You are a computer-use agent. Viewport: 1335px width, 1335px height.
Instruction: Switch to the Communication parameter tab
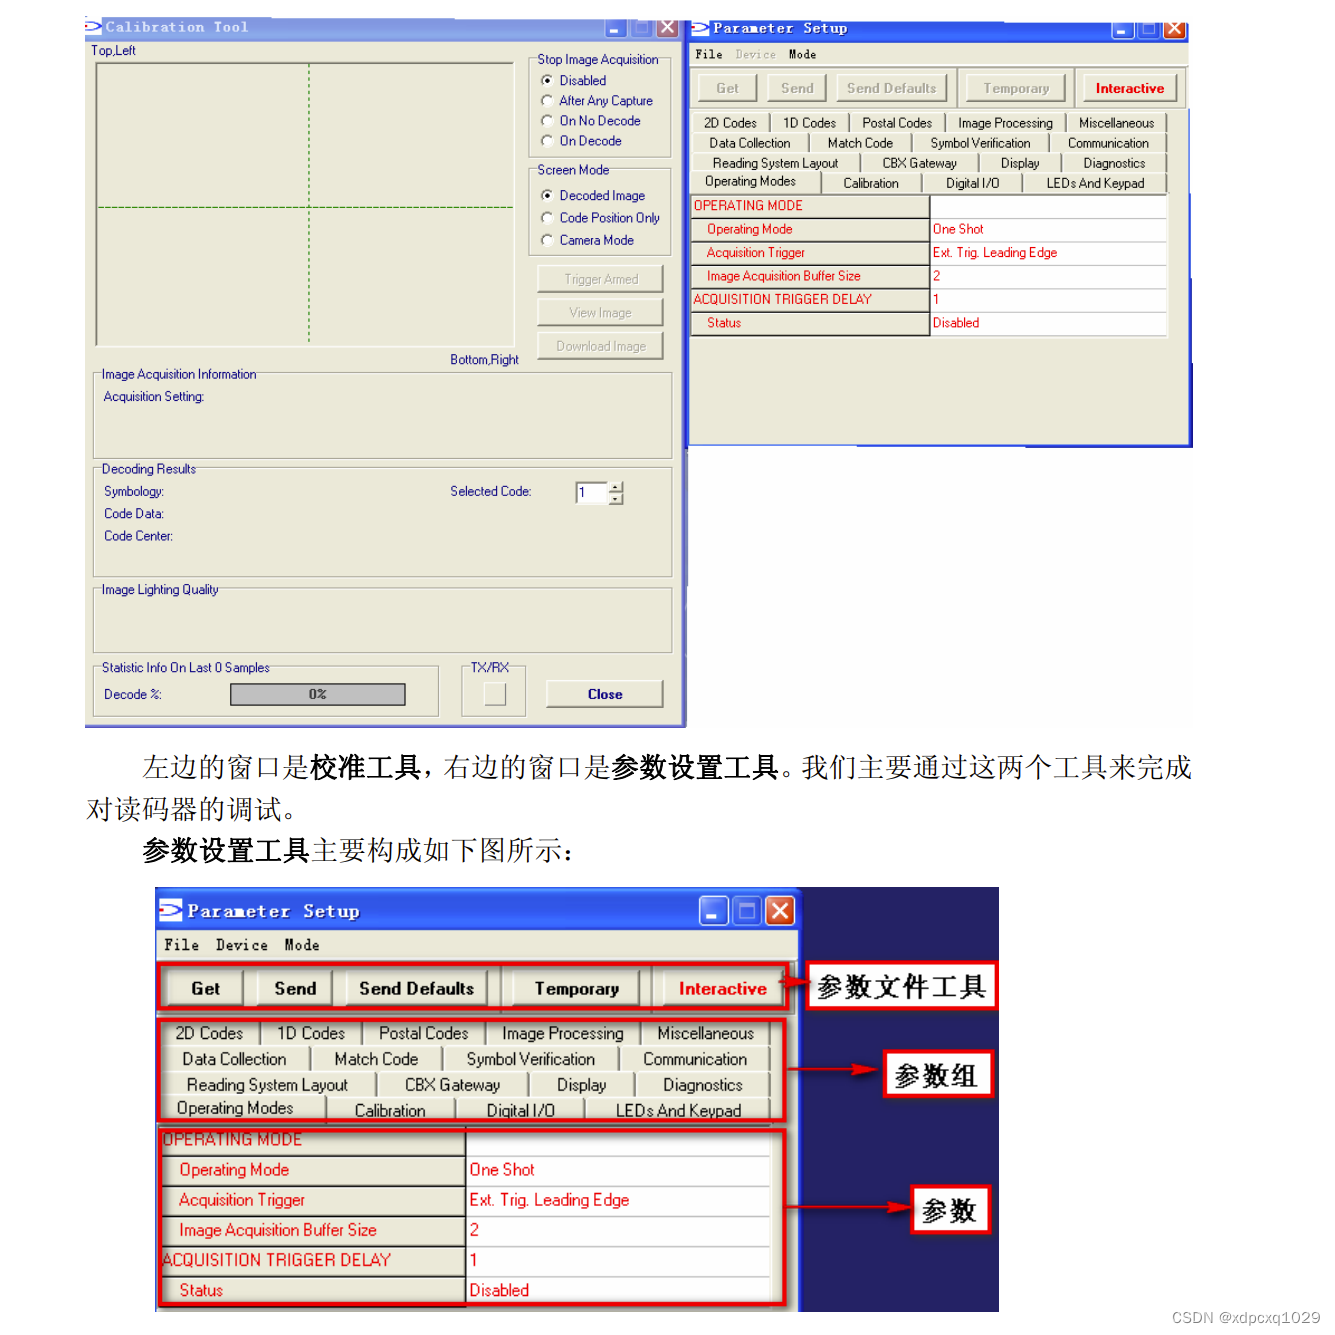click(x=1107, y=142)
